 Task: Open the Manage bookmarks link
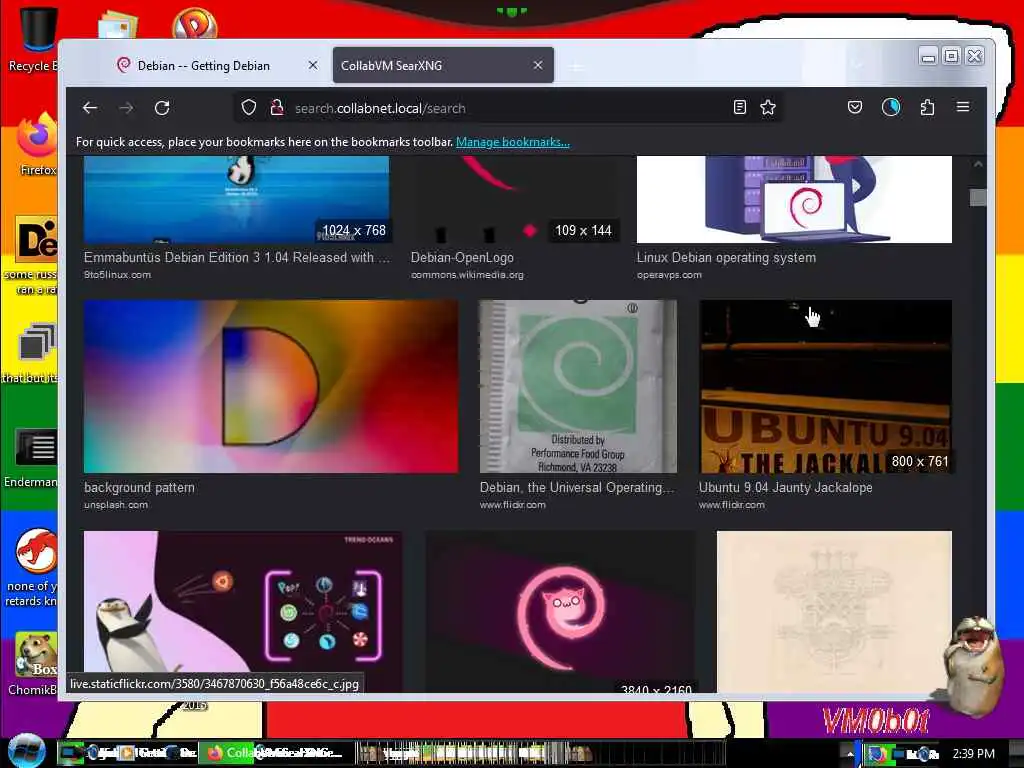tap(513, 142)
